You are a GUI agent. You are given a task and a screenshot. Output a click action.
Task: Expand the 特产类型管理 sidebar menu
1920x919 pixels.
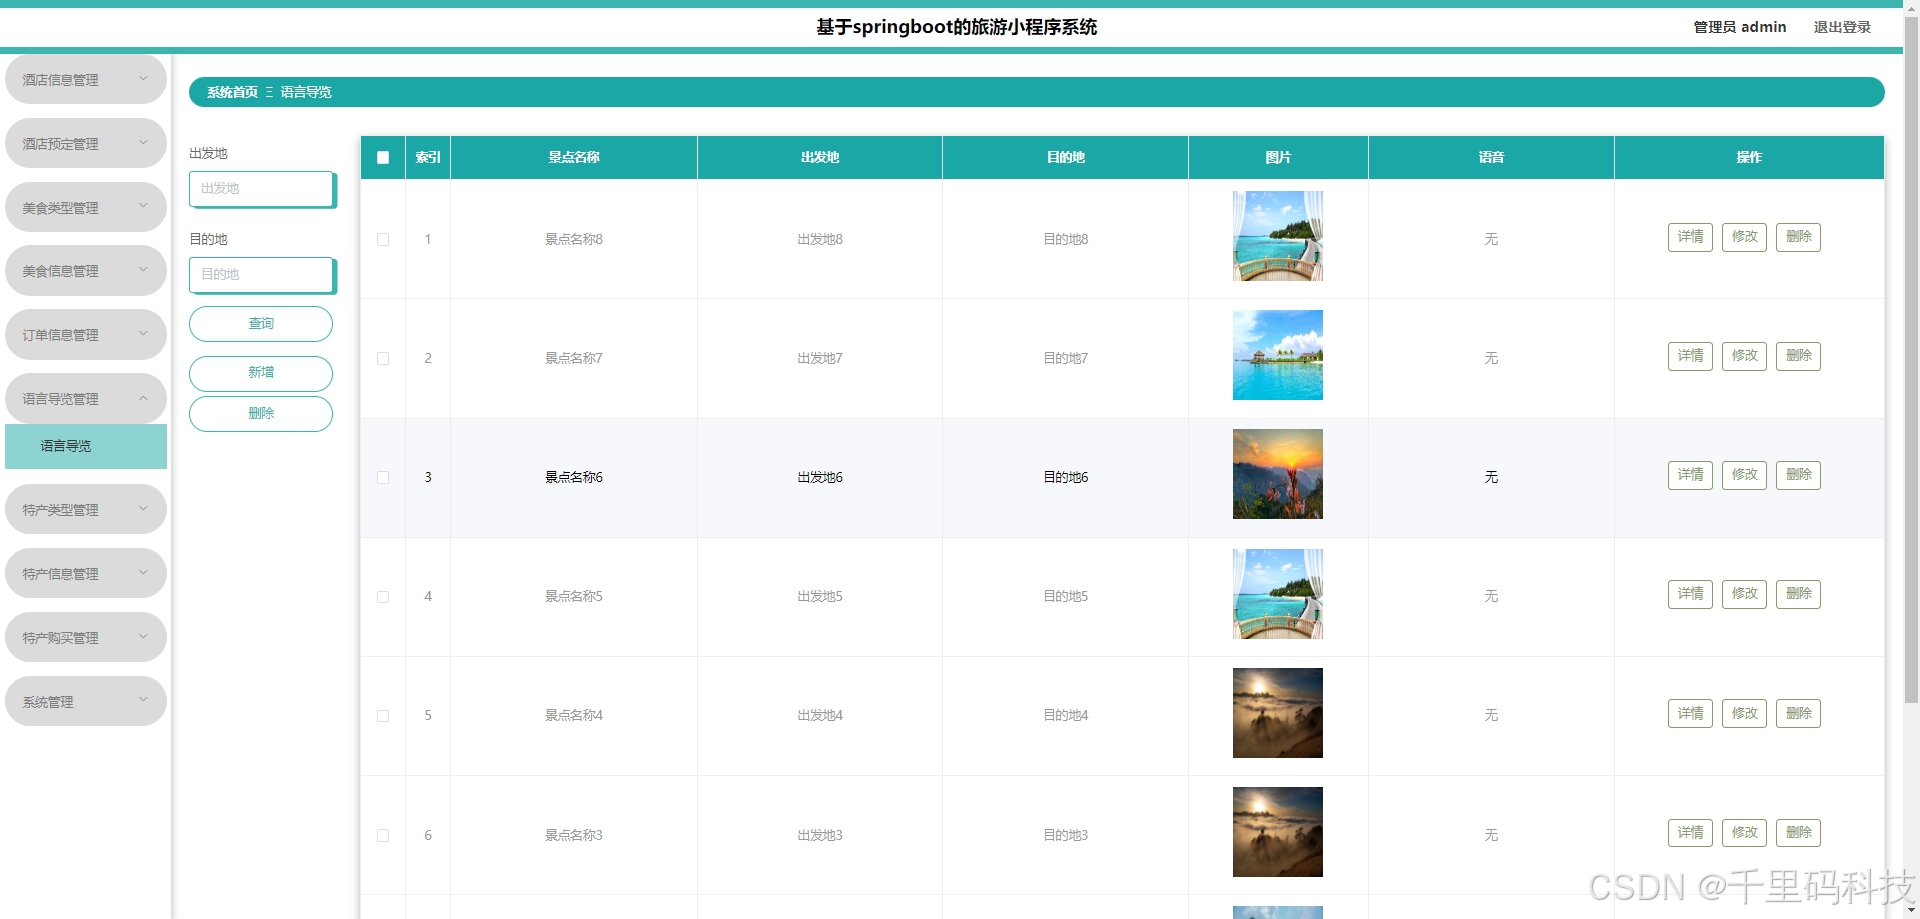86,509
